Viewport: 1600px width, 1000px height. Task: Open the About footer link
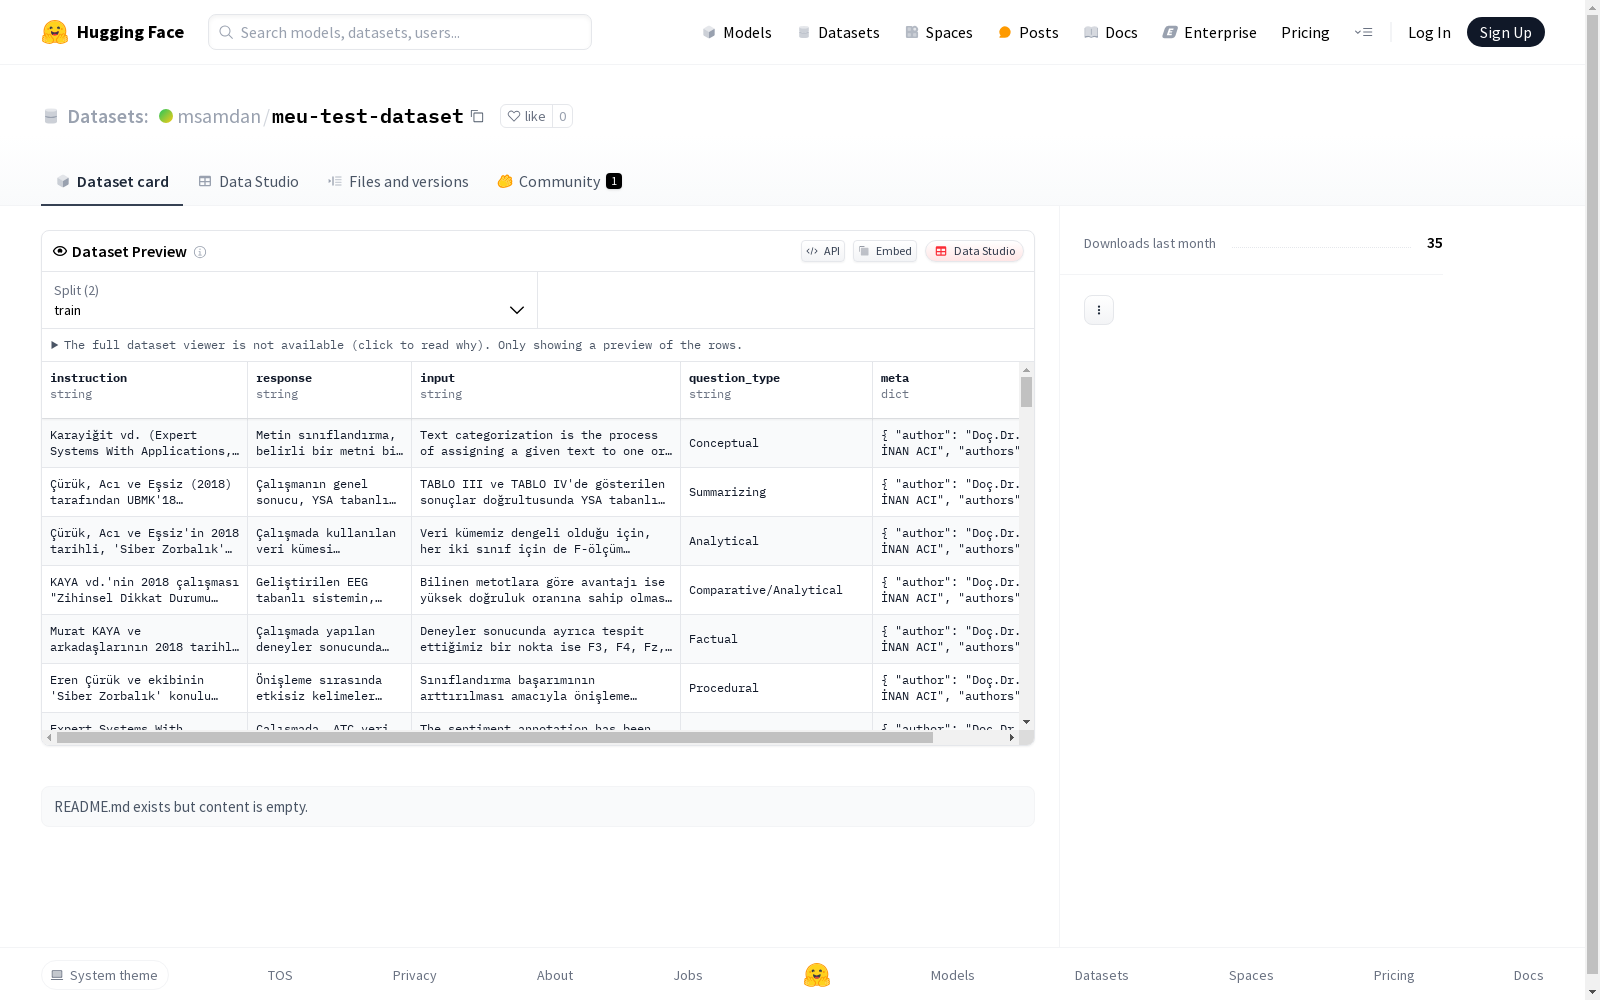pos(555,975)
